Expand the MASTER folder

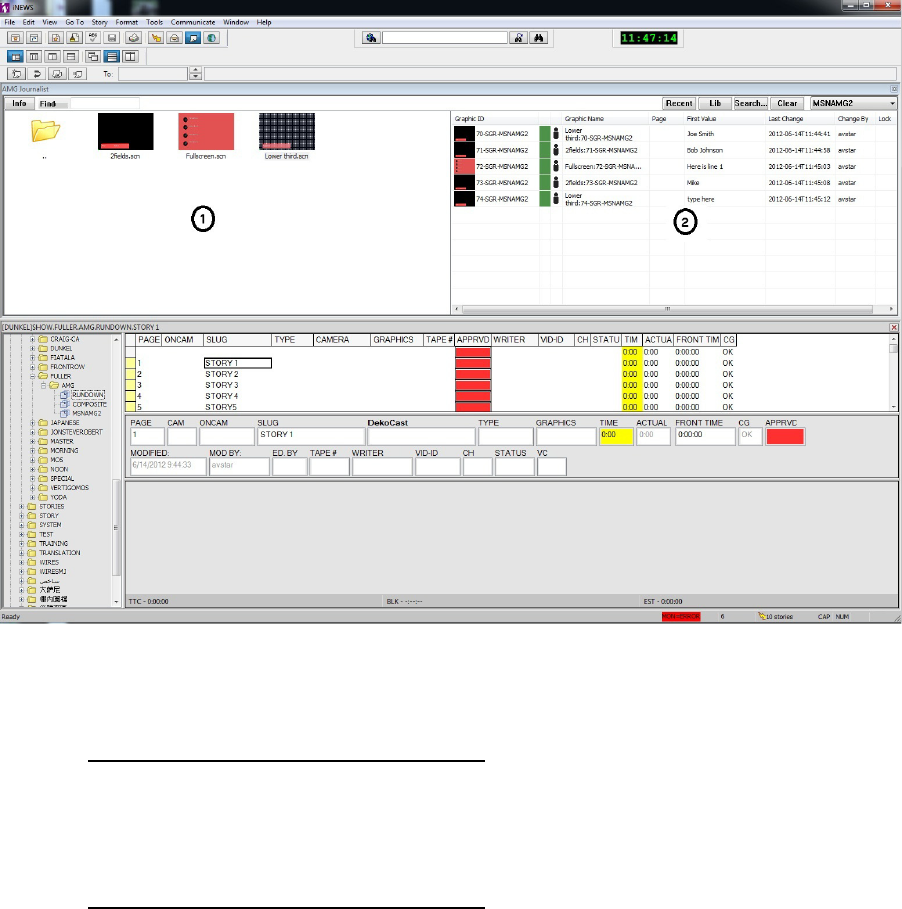pos(32,441)
